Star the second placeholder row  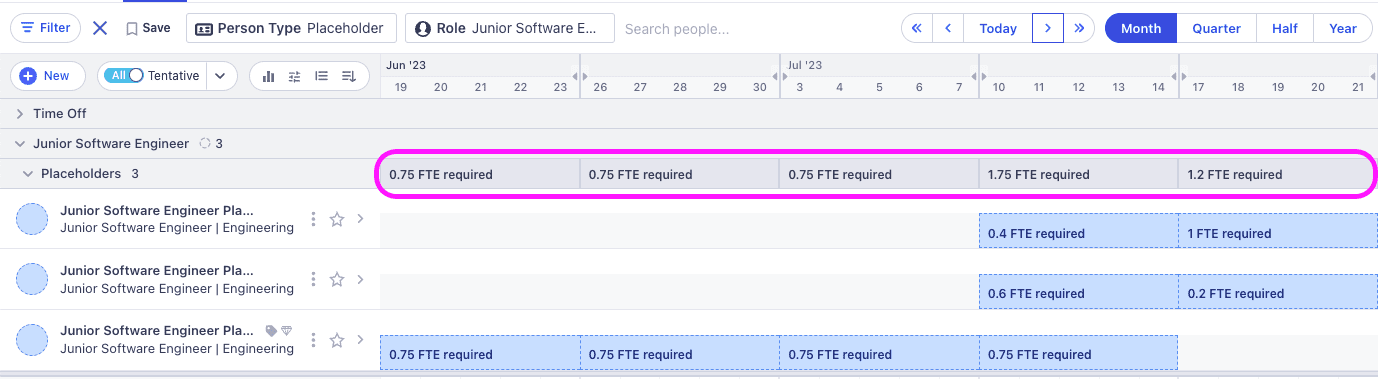coord(337,279)
